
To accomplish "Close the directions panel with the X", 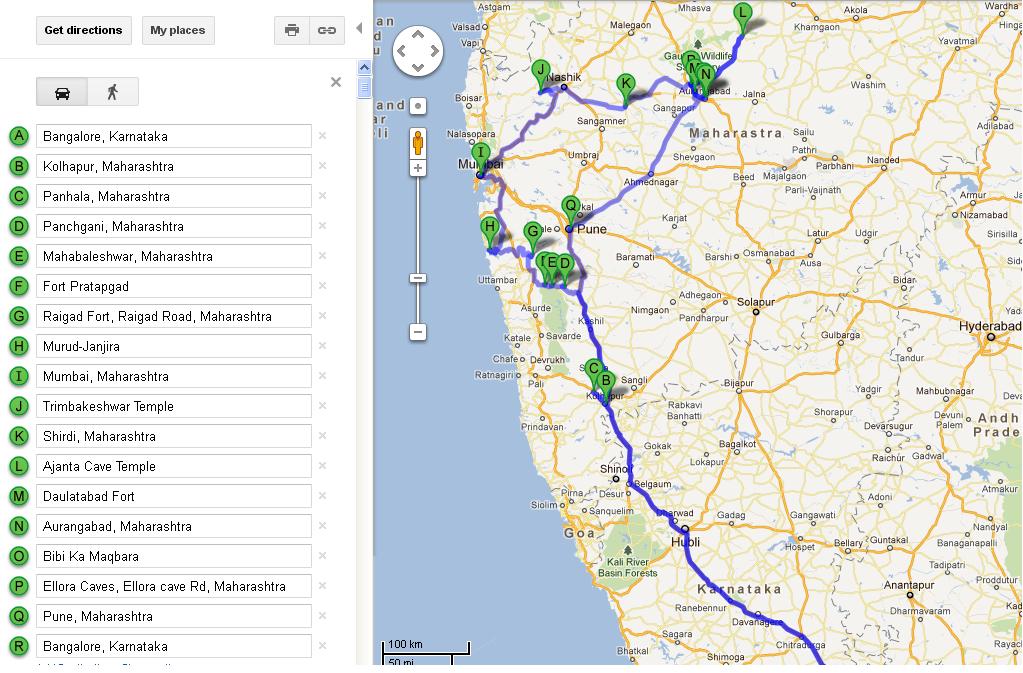I will click(x=336, y=82).
